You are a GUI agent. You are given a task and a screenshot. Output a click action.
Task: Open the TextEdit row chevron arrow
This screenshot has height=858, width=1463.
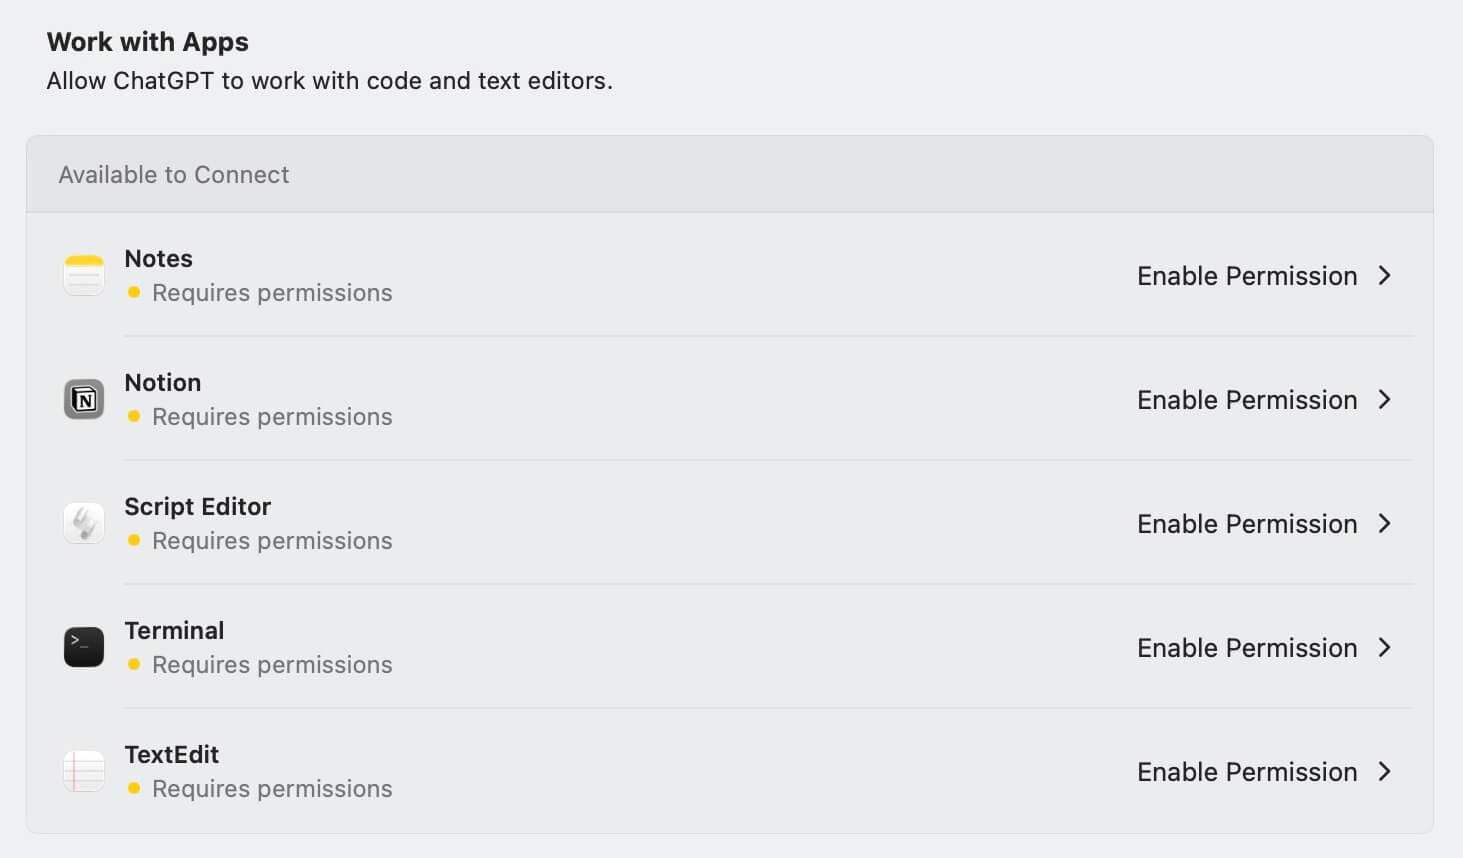tap(1385, 772)
